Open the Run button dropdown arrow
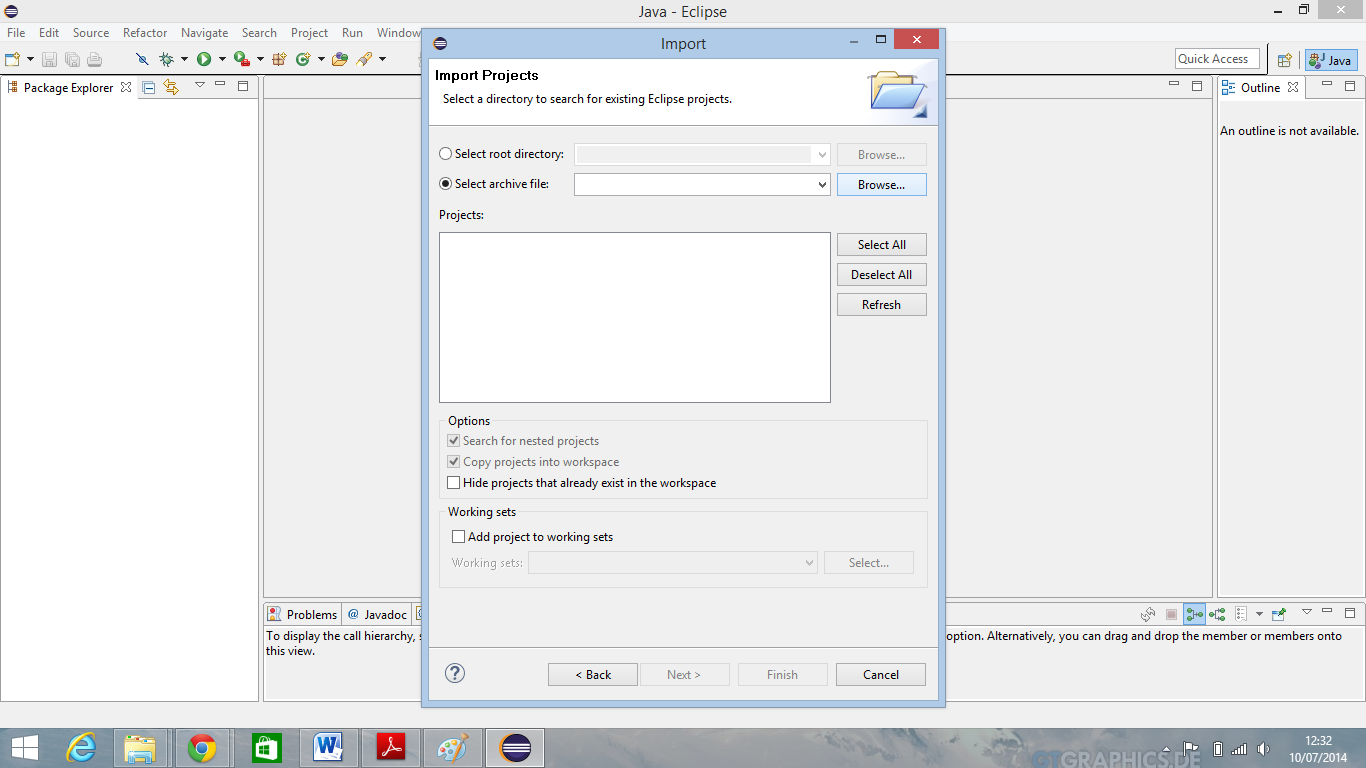The width and height of the screenshot is (1366, 768). click(221, 60)
